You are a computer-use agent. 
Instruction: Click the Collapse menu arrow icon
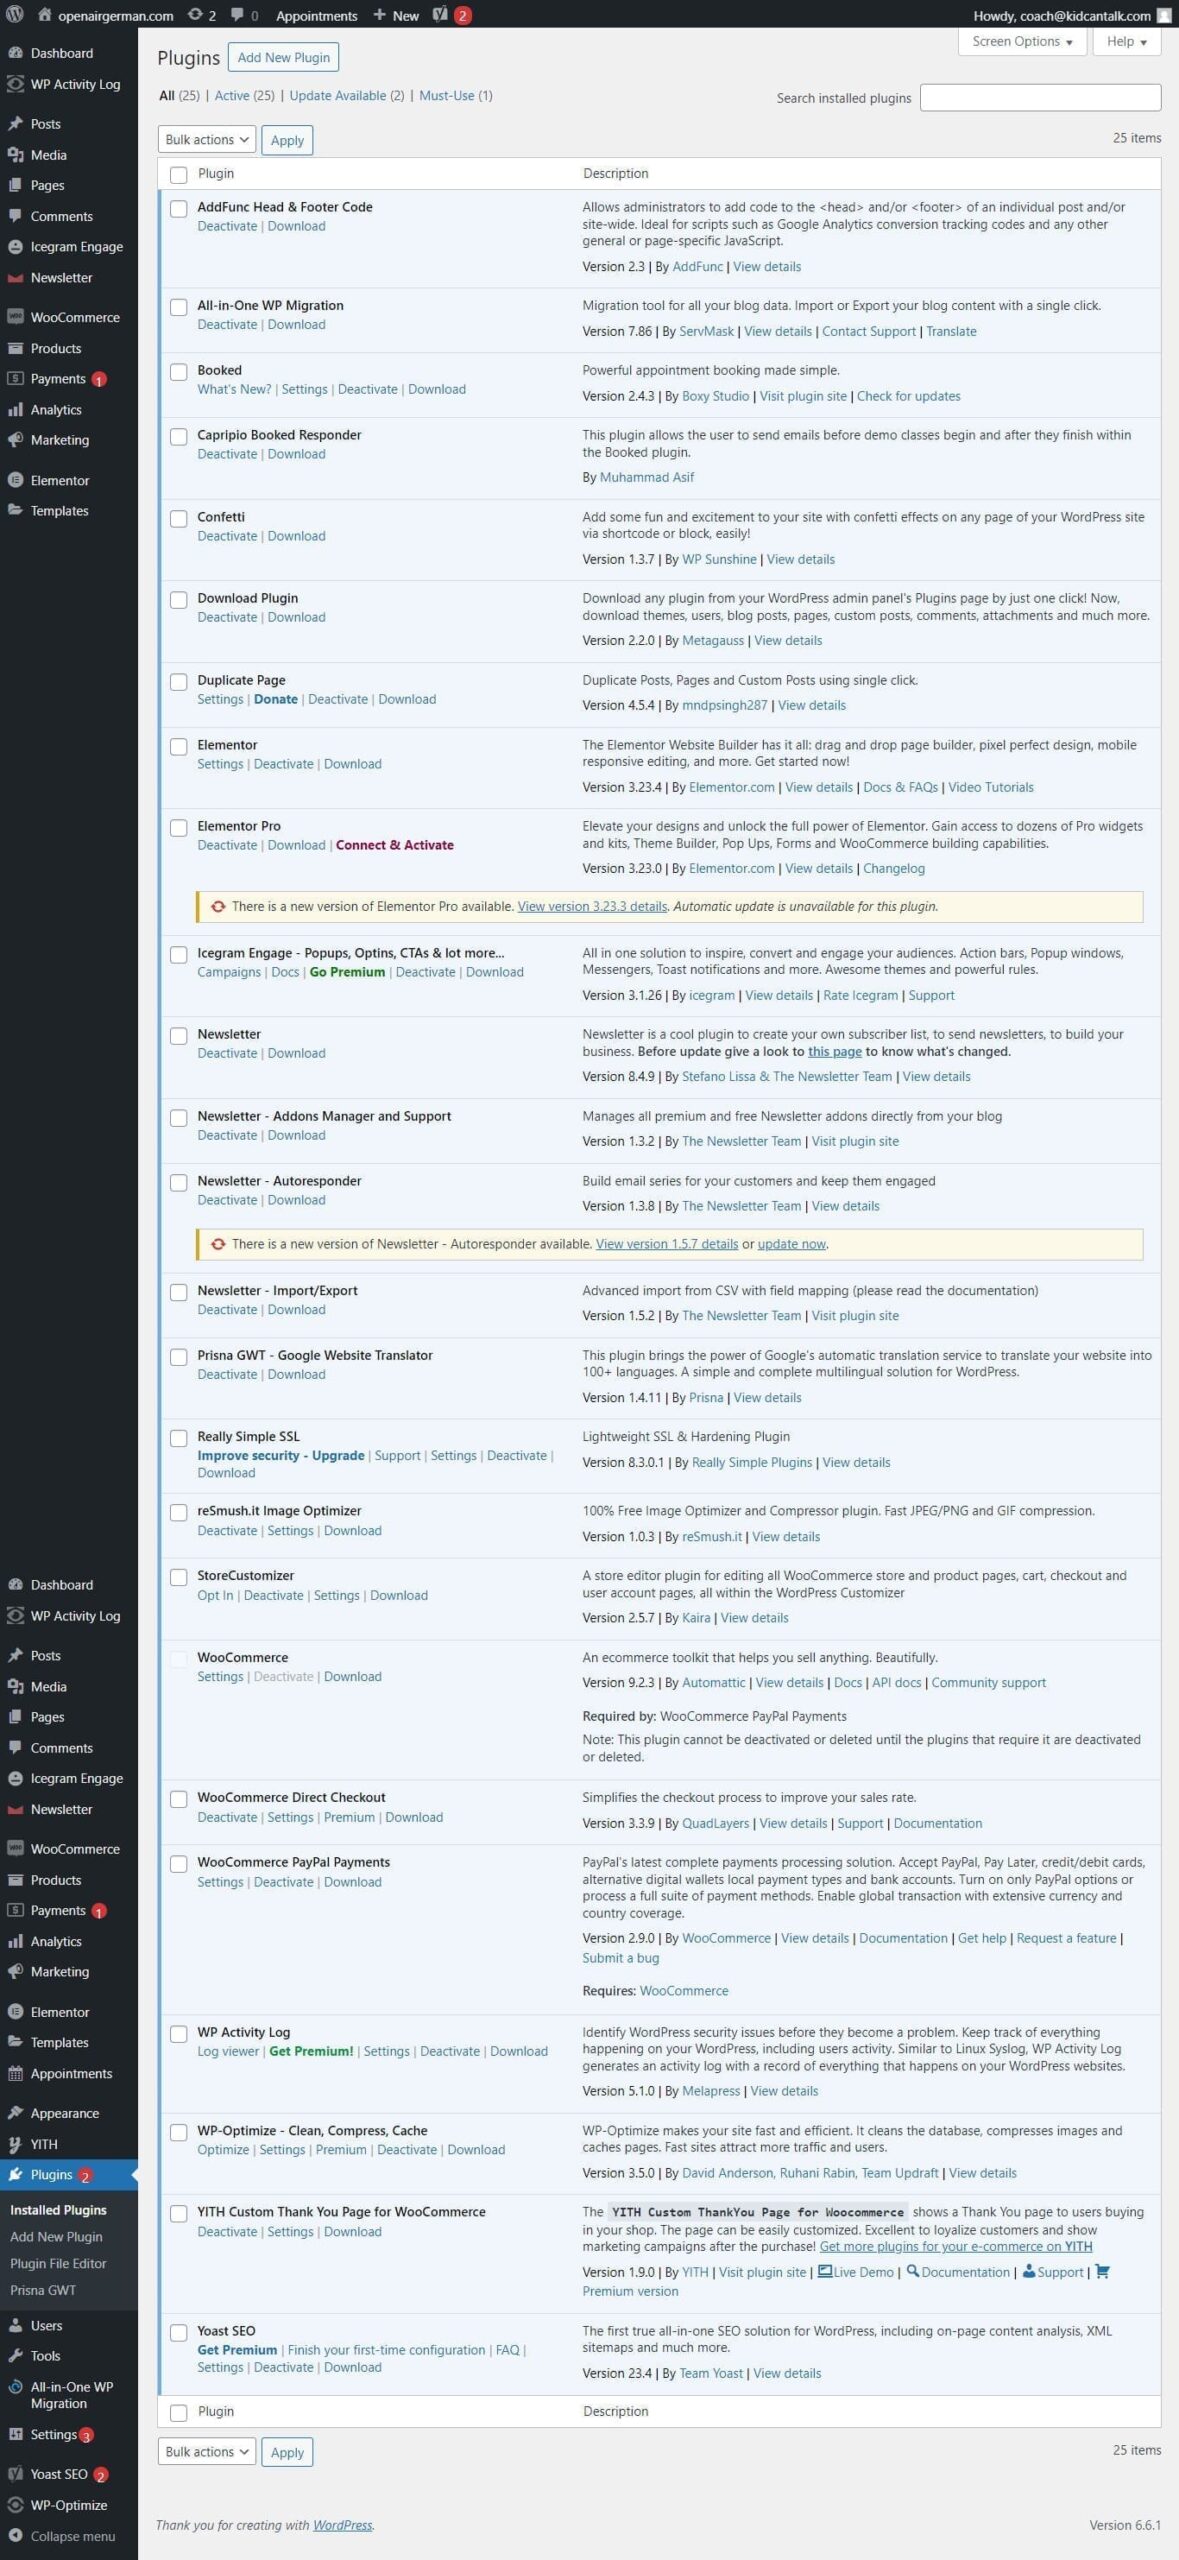coord(15,2536)
